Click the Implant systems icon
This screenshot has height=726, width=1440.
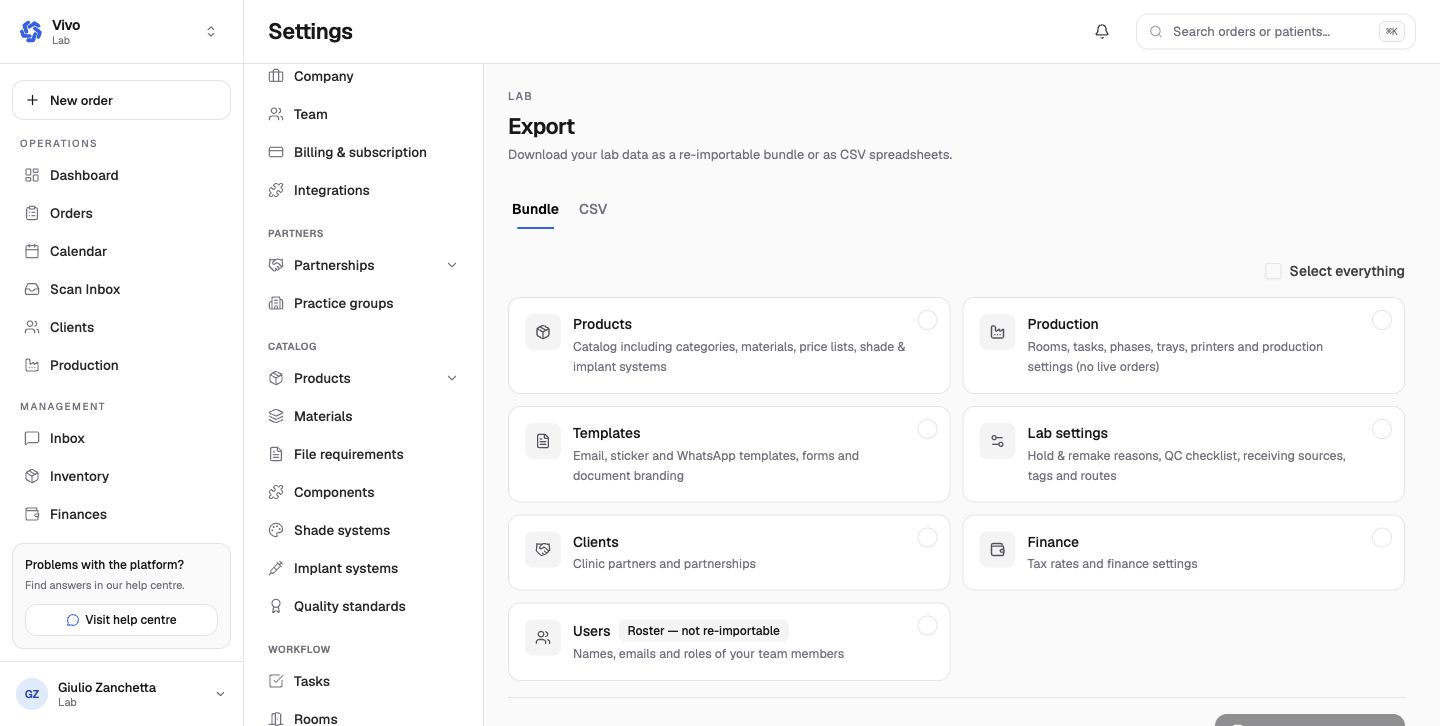[x=276, y=568]
